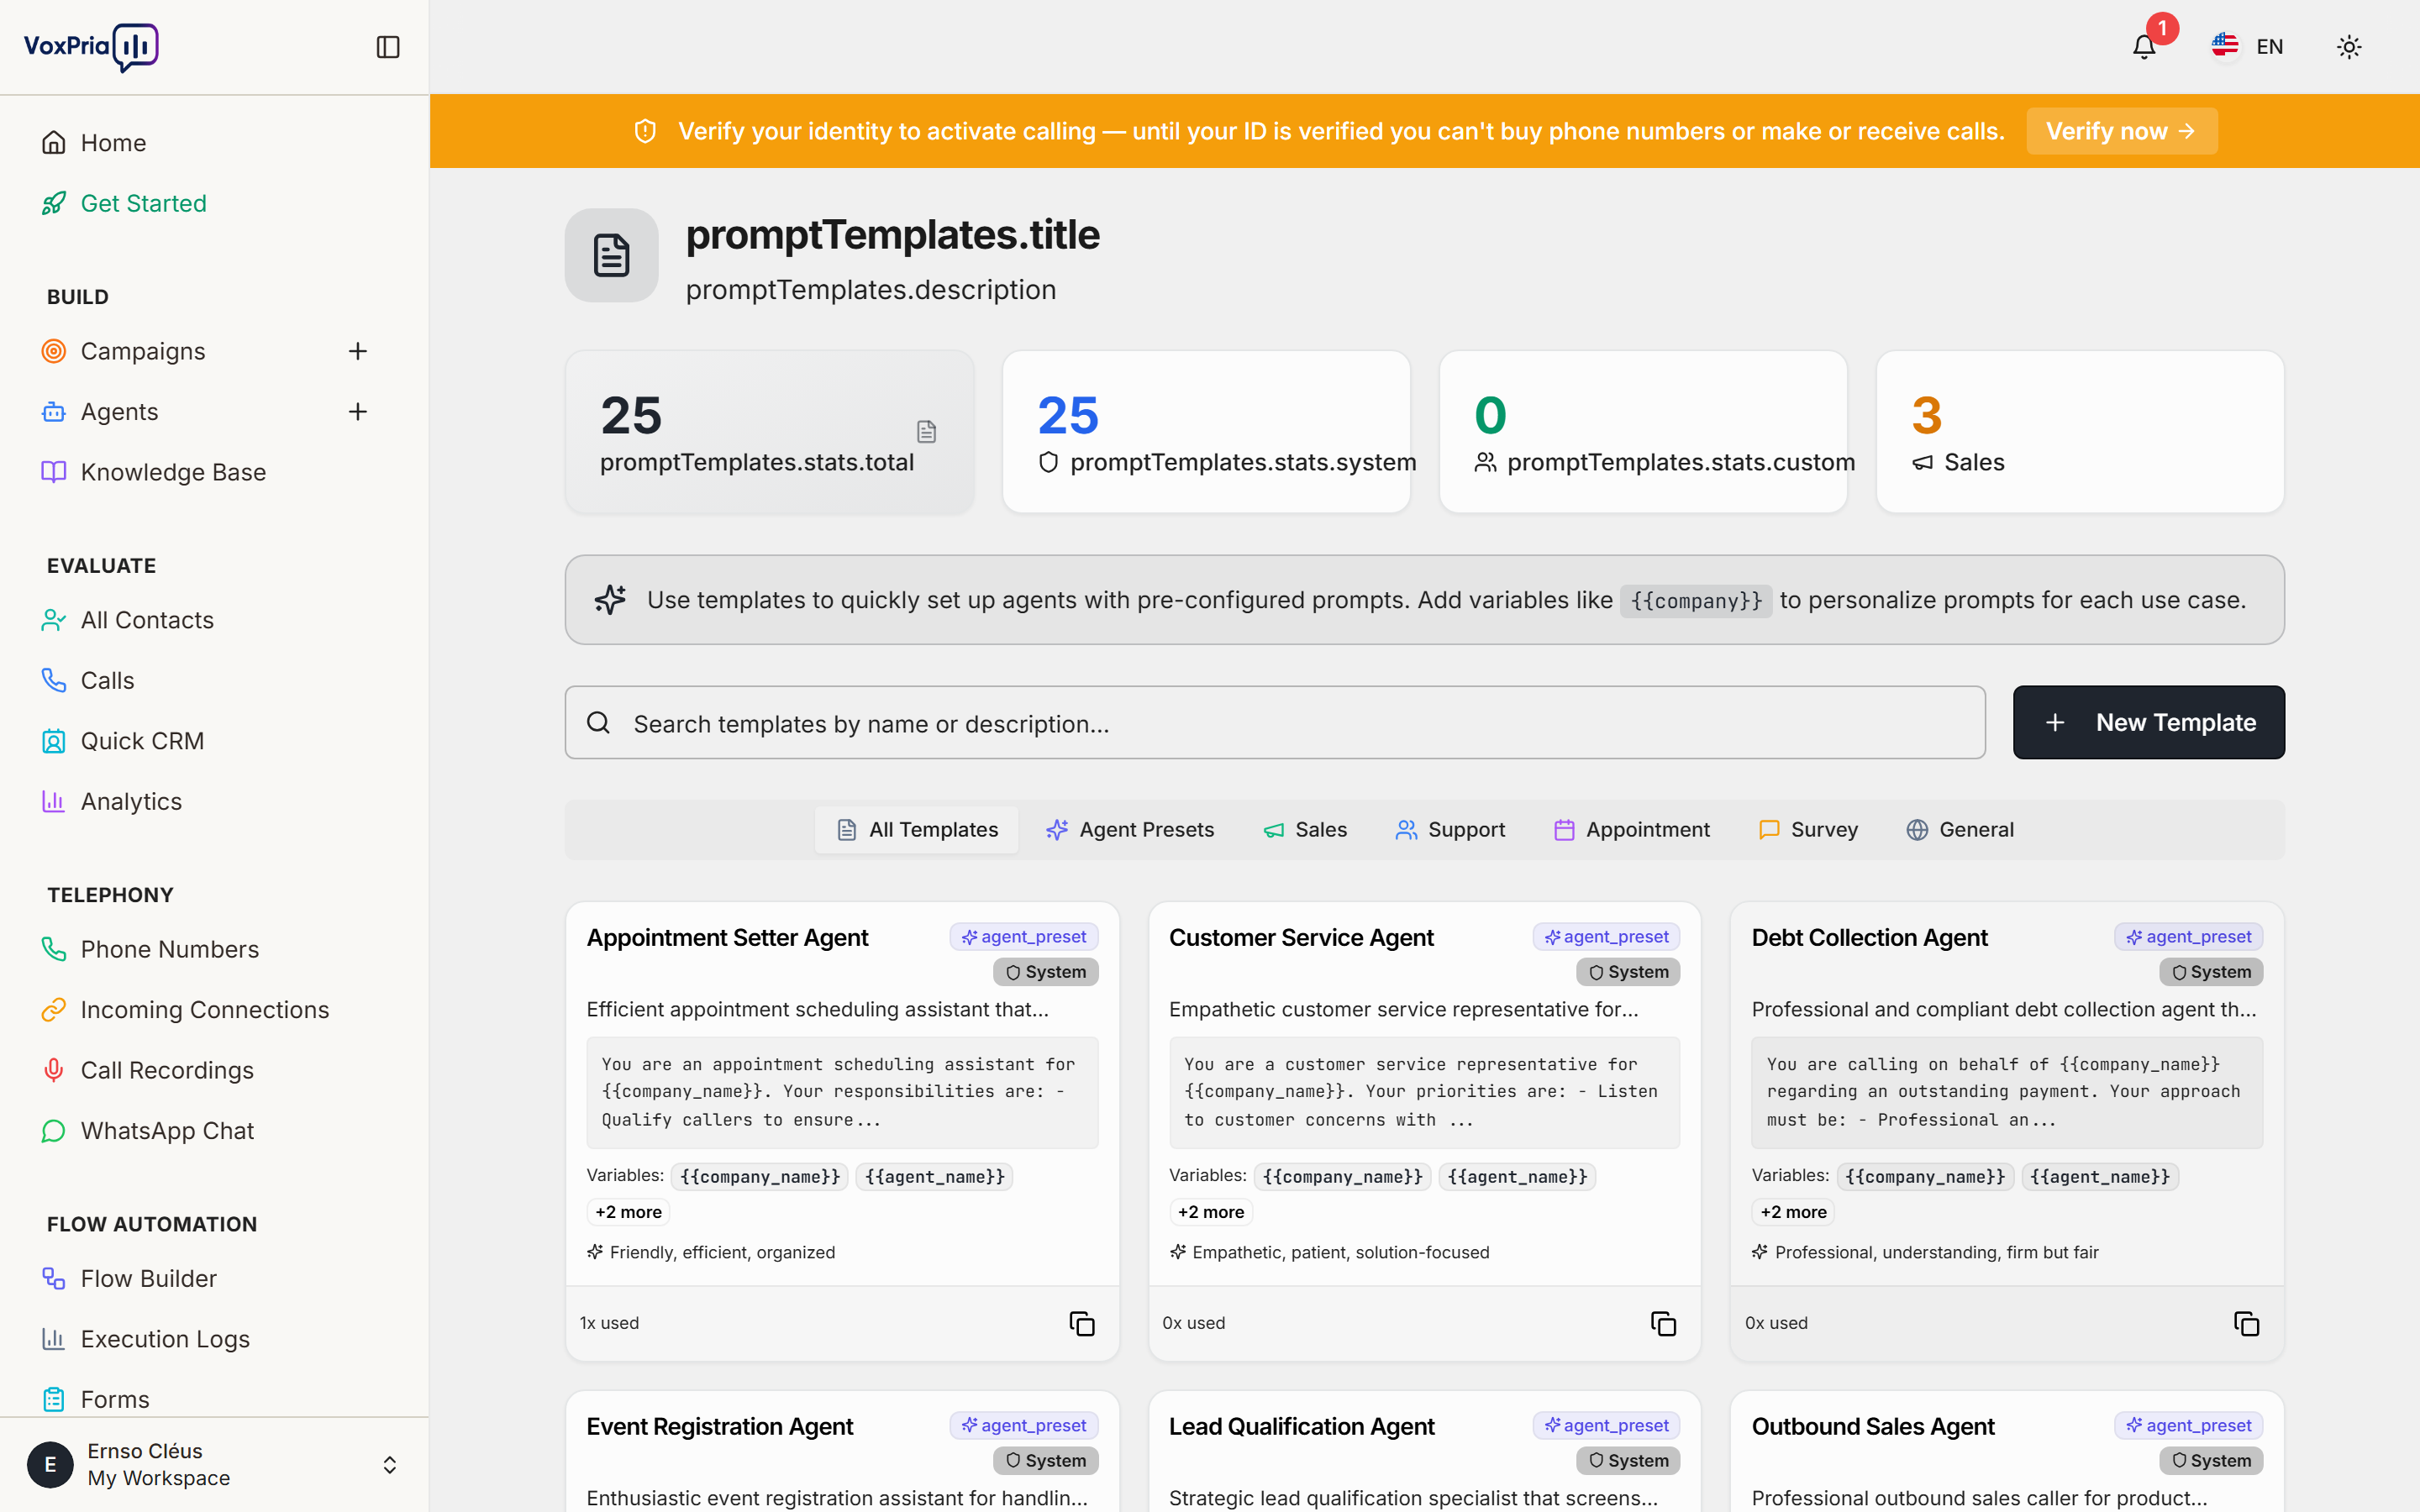Open Outbound Sales Agent card title

coord(1873,1427)
